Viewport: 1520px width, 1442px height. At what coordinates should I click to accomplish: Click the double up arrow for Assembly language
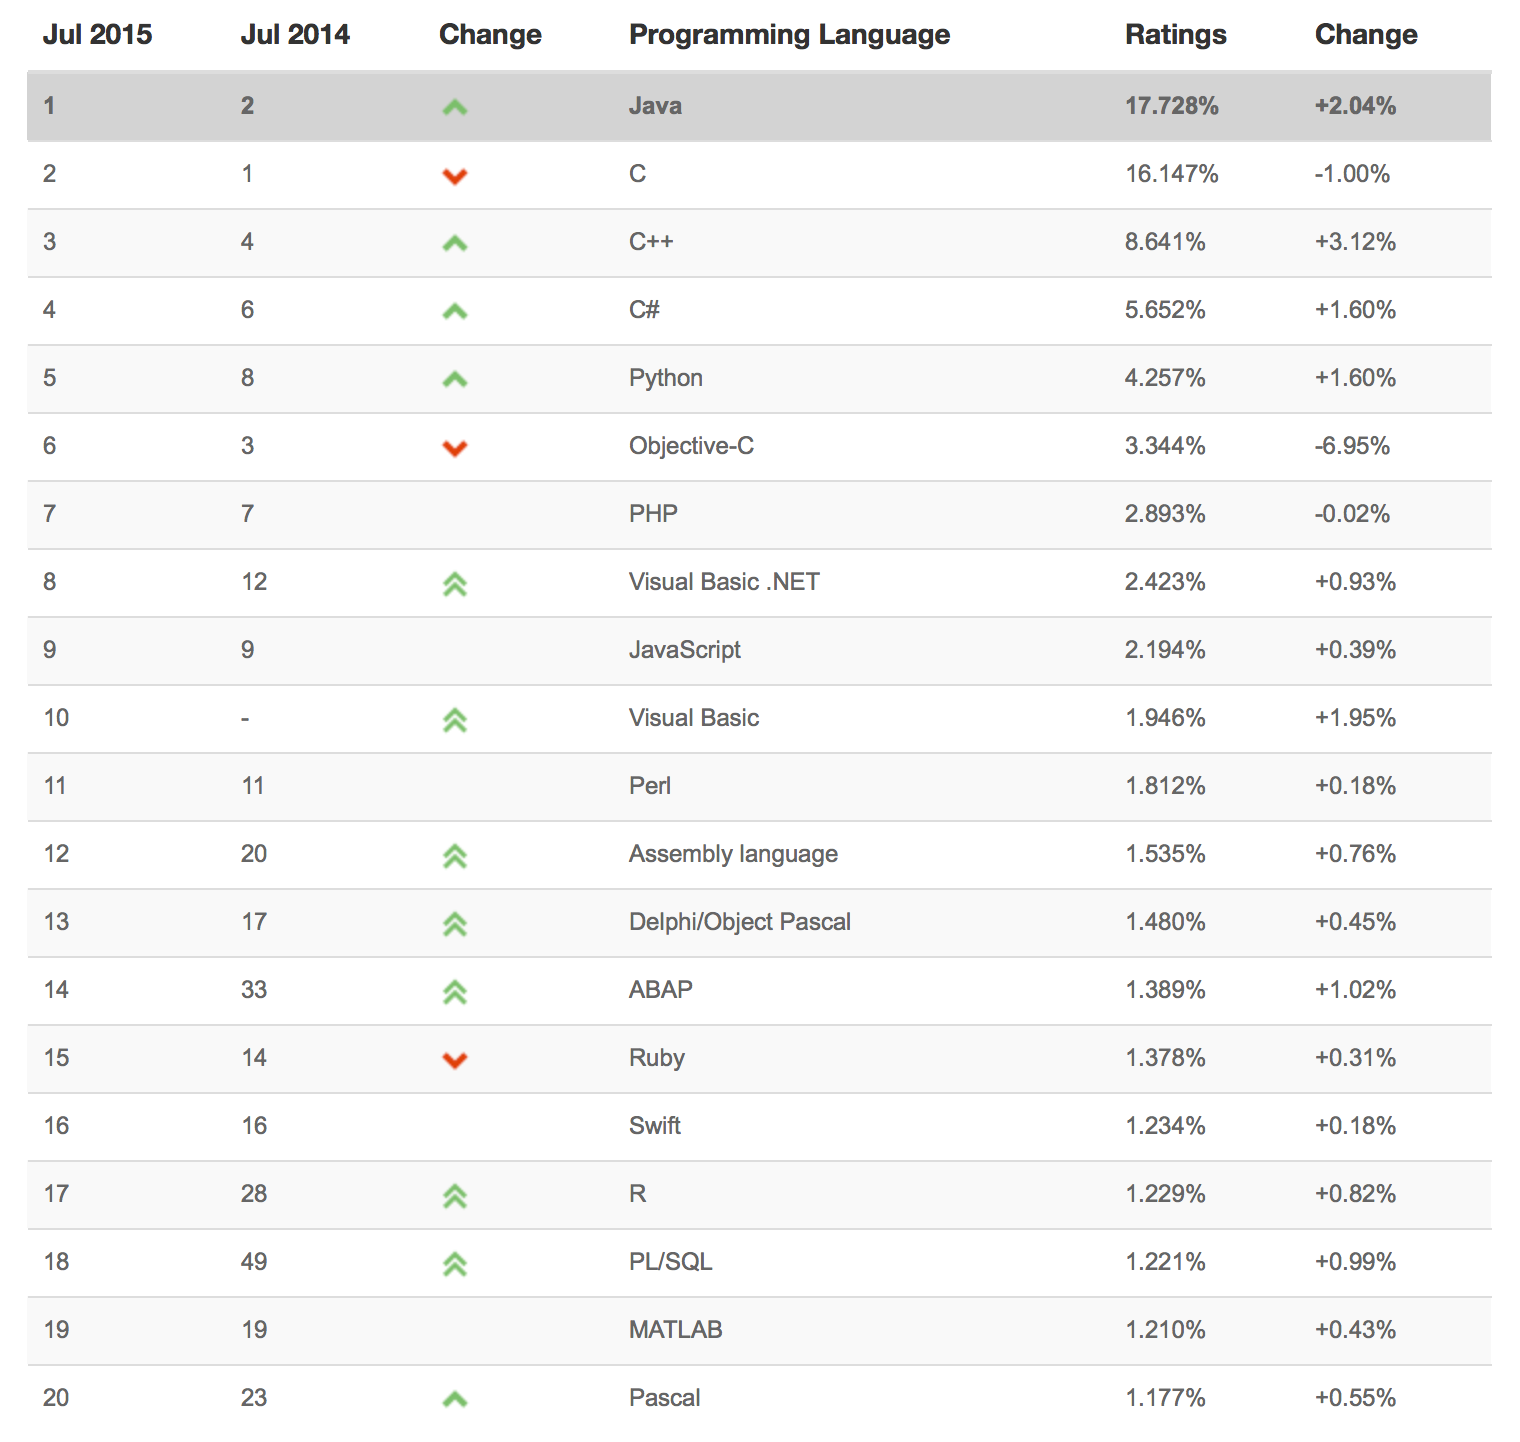(455, 856)
